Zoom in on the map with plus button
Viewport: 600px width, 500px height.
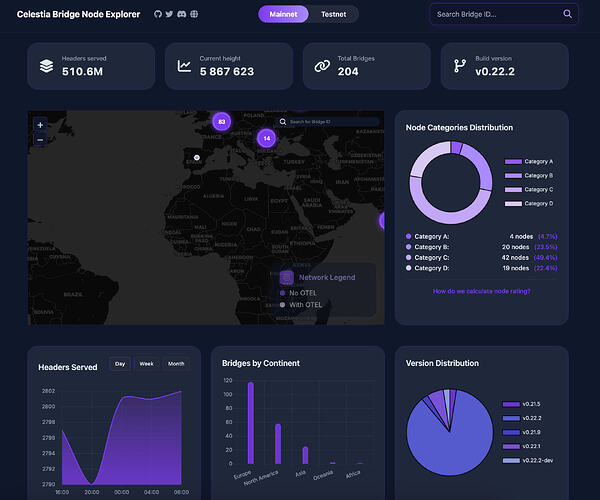(40, 125)
